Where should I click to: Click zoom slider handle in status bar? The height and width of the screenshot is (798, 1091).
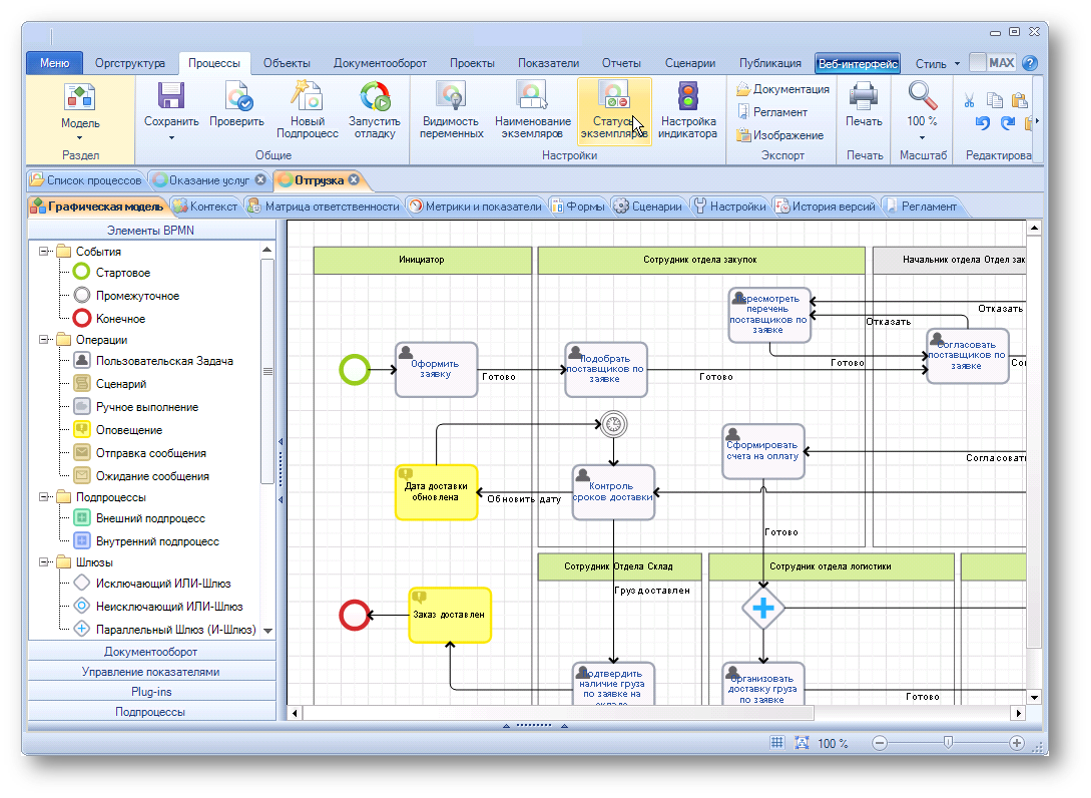[x=948, y=742]
